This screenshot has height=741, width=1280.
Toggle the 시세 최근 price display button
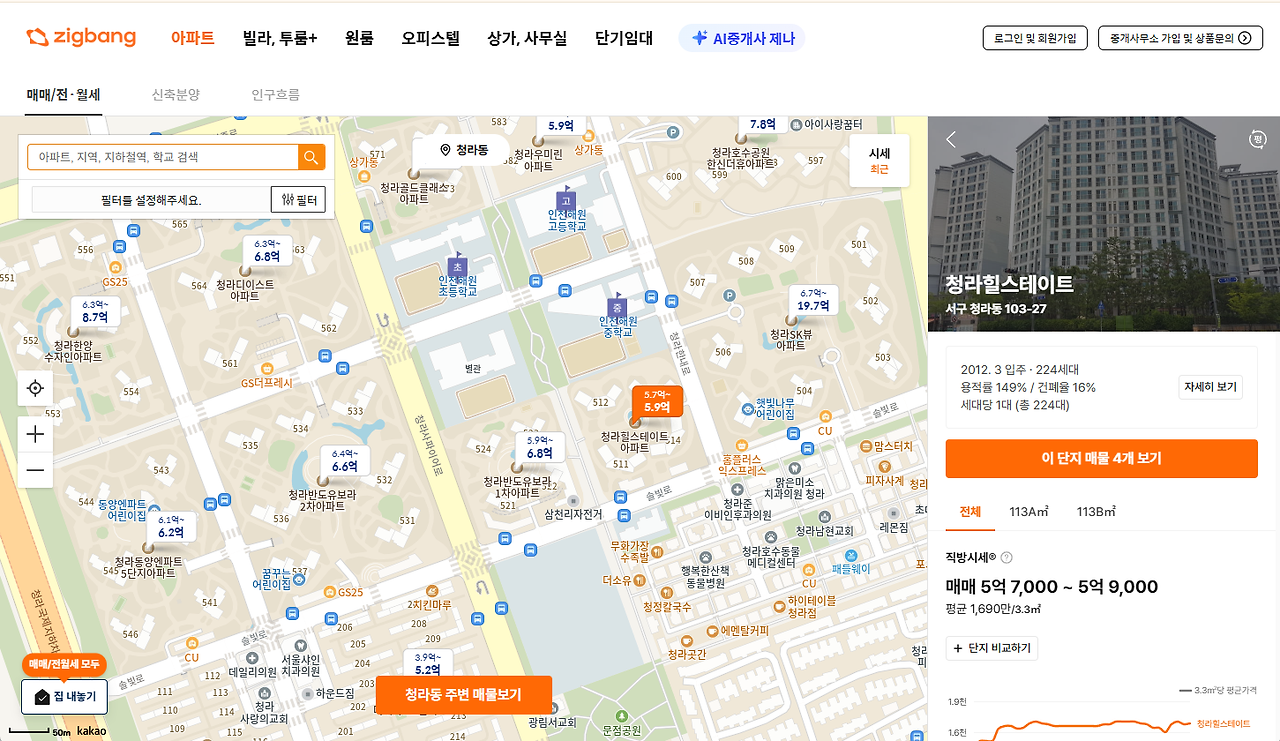879,160
